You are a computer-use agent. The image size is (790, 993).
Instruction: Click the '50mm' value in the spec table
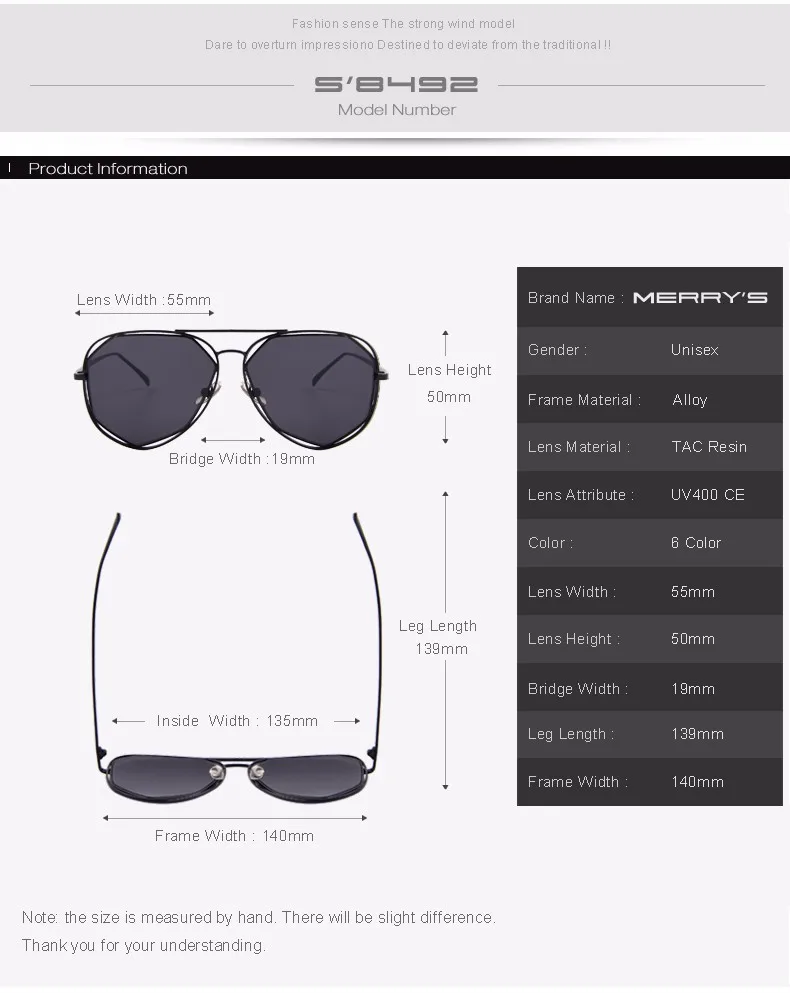pyautogui.click(x=692, y=639)
